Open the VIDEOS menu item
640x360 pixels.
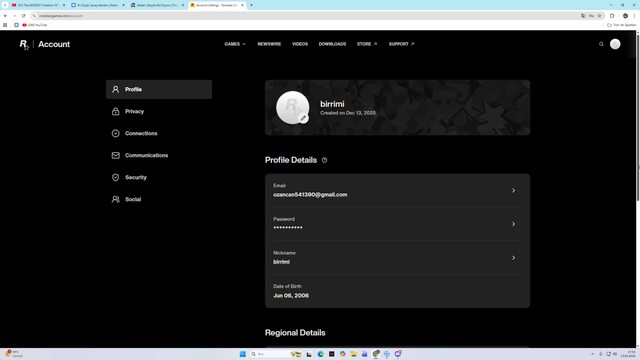[300, 44]
